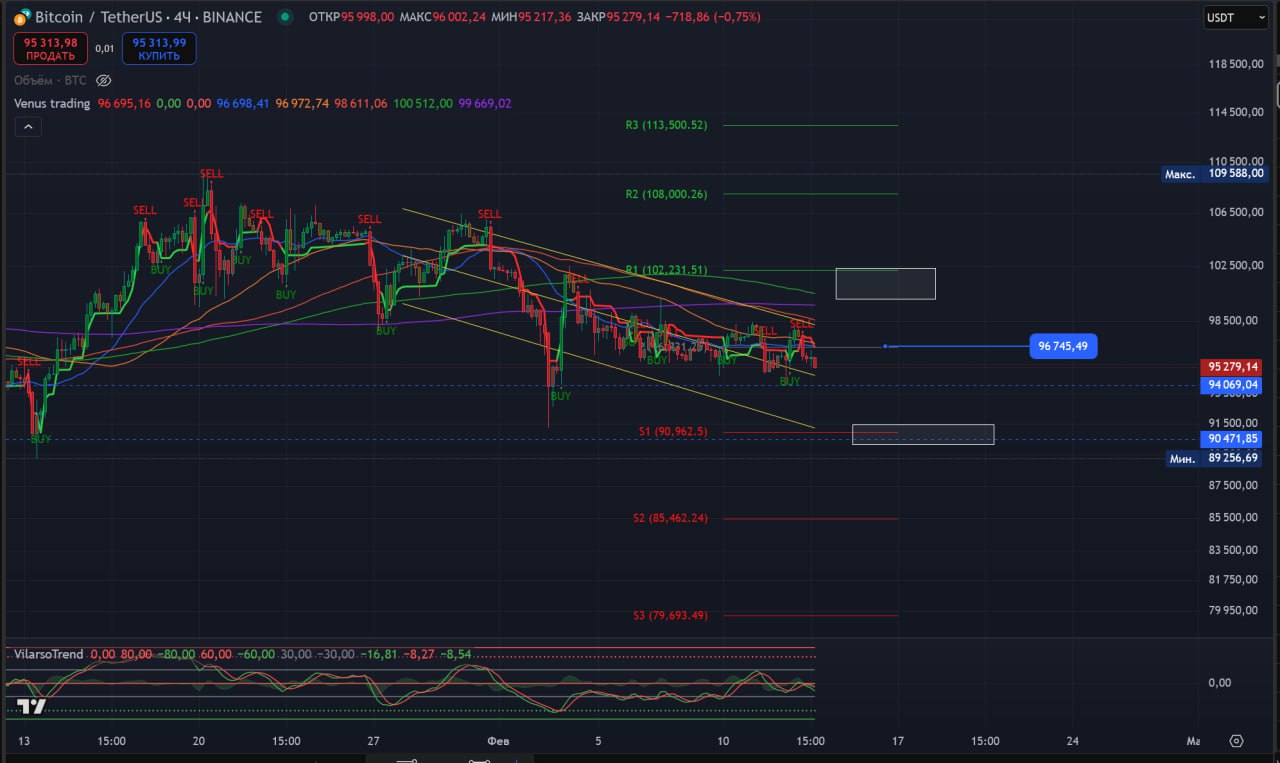
Task: Click the green market status dot
Action: point(286,17)
